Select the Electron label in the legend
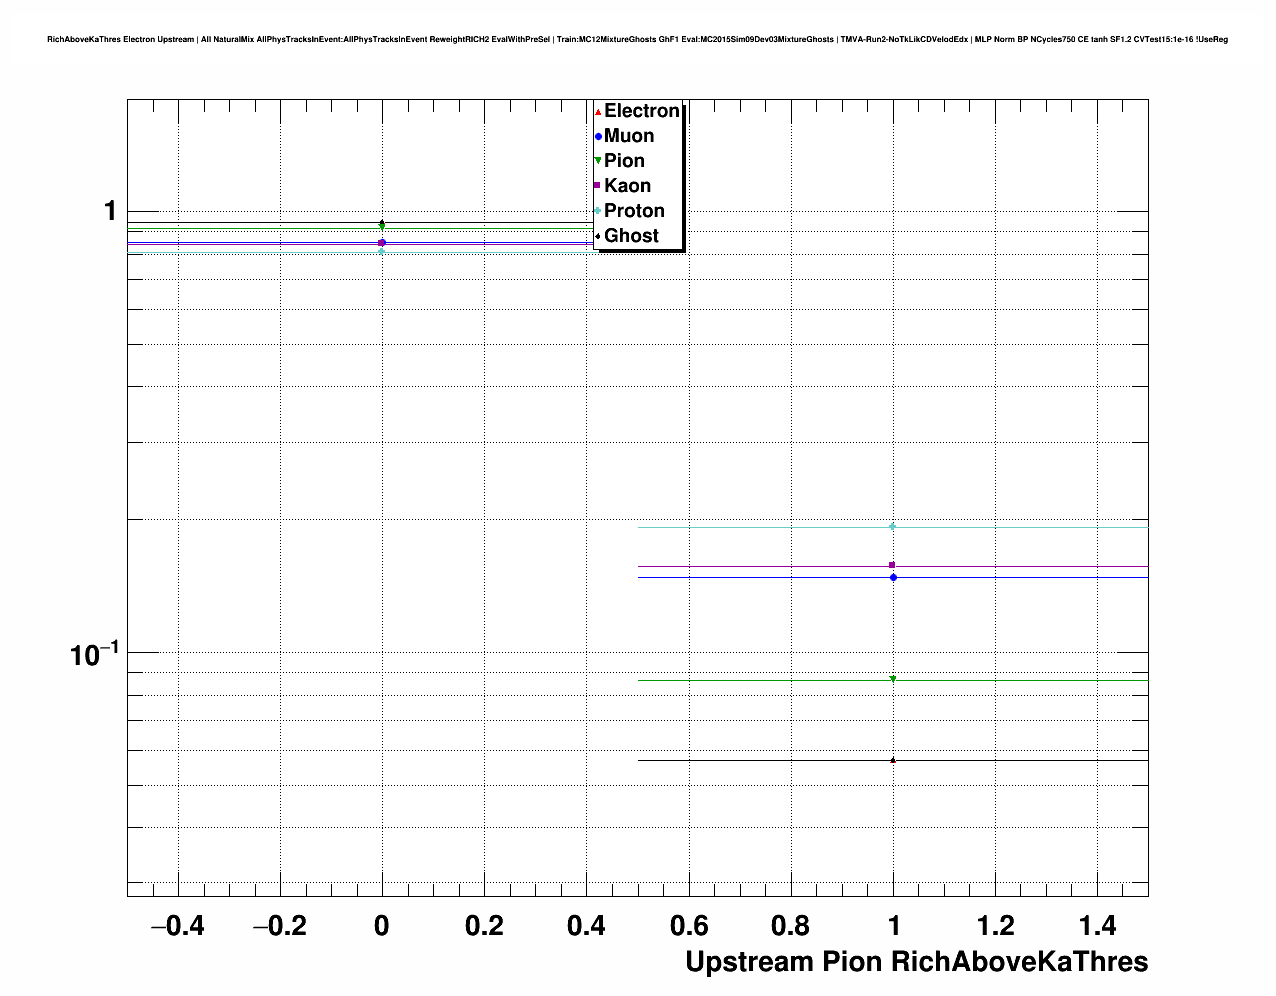Viewport: 1276px width, 996px height. tap(642, 111)
